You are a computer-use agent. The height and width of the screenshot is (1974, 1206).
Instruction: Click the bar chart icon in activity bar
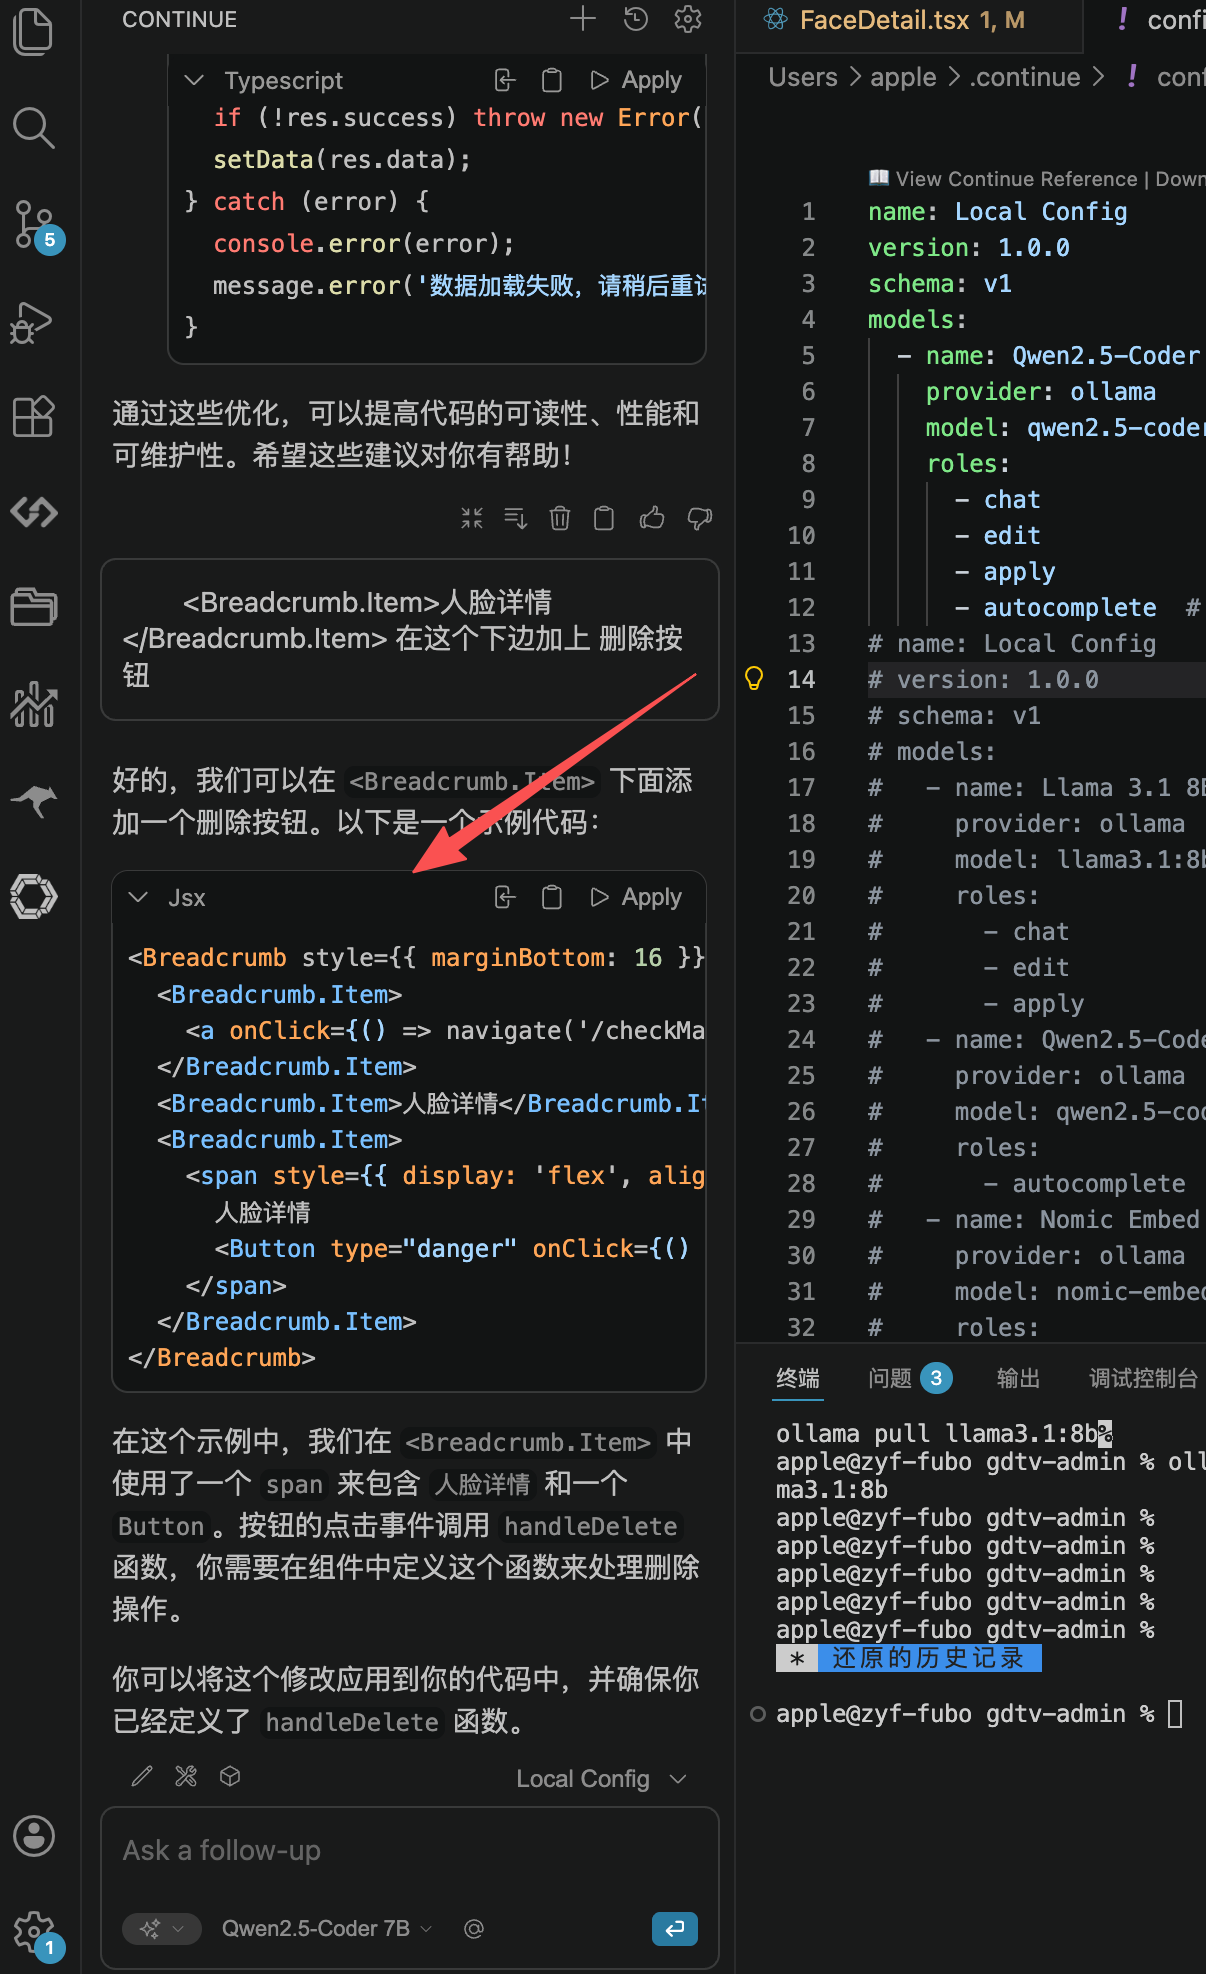pyautogui.click(x=33, y=704)
